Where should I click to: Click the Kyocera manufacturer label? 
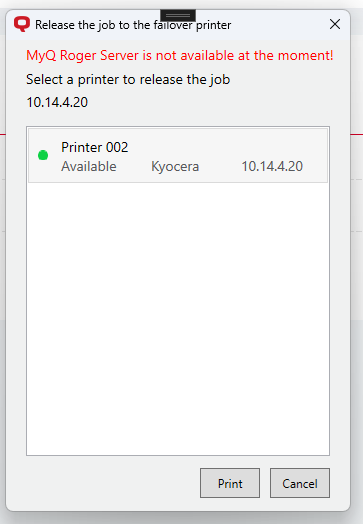point(175,166)
